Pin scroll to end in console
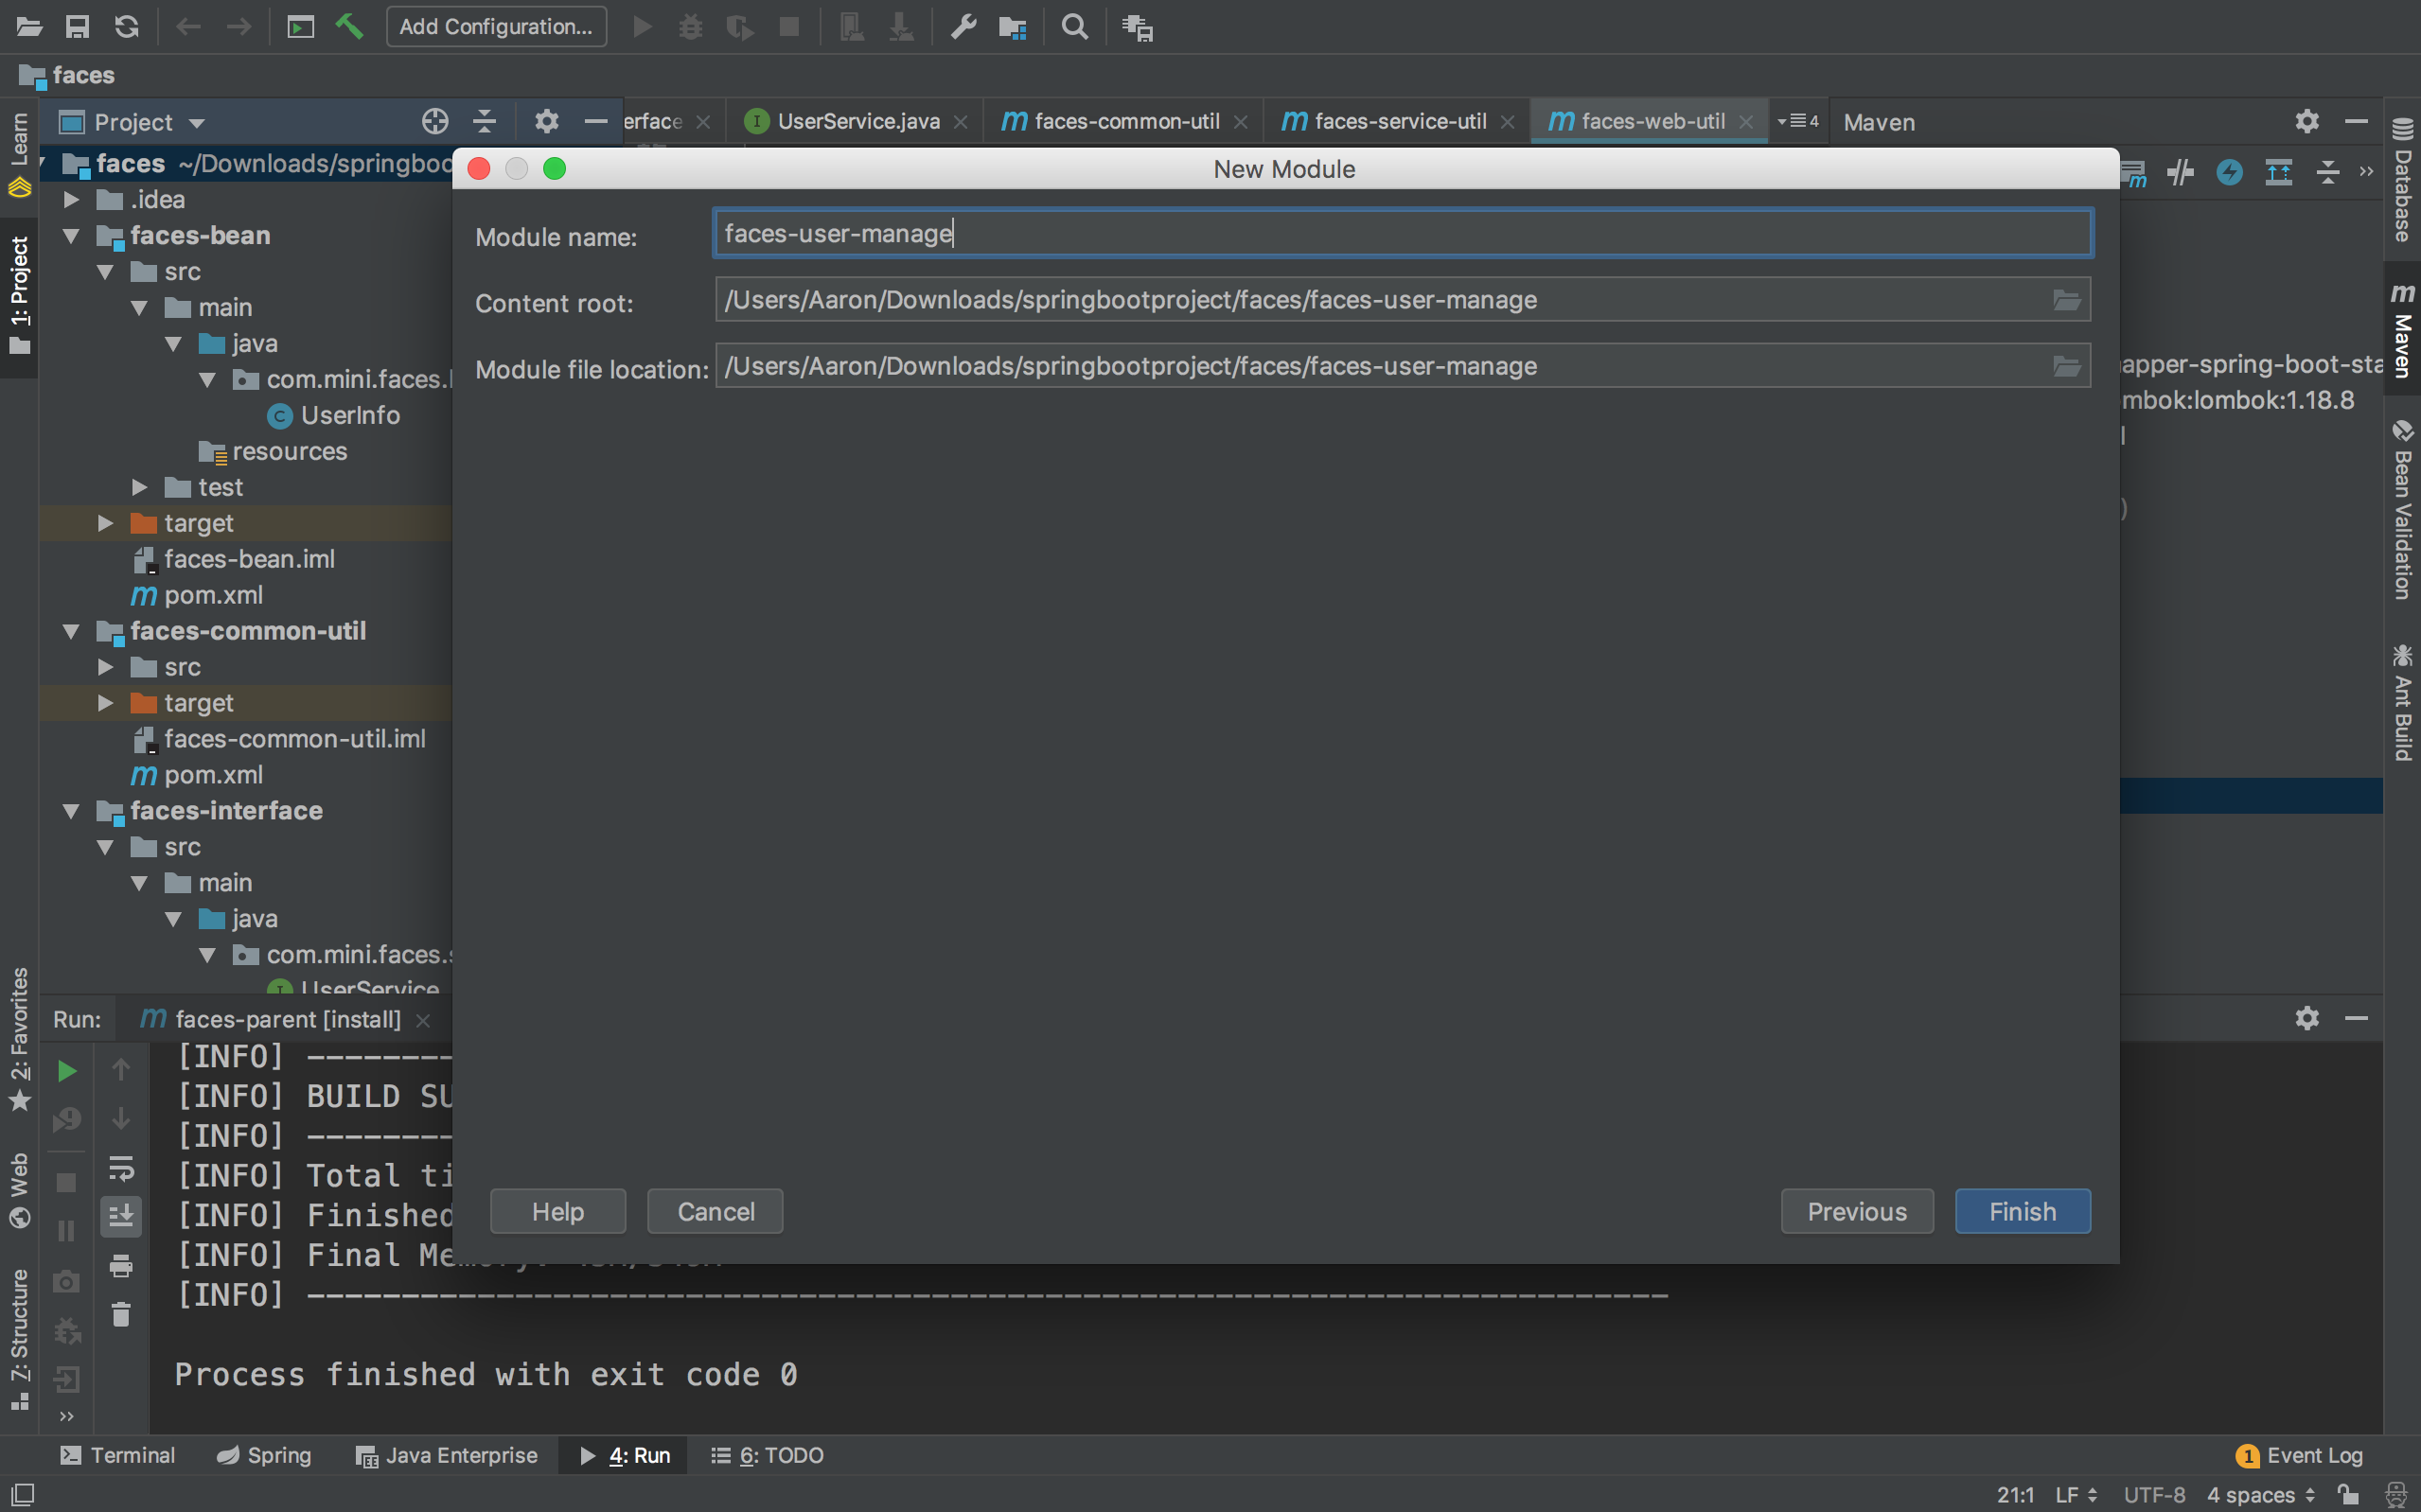The width and height of the screenshot is (2421, 1512). [x=121, y=1216]
